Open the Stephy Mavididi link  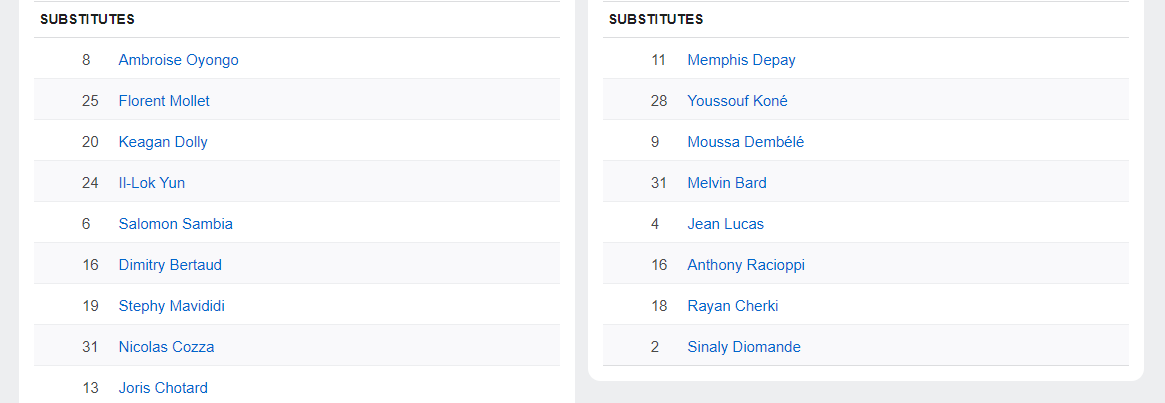tap(171, 306)
